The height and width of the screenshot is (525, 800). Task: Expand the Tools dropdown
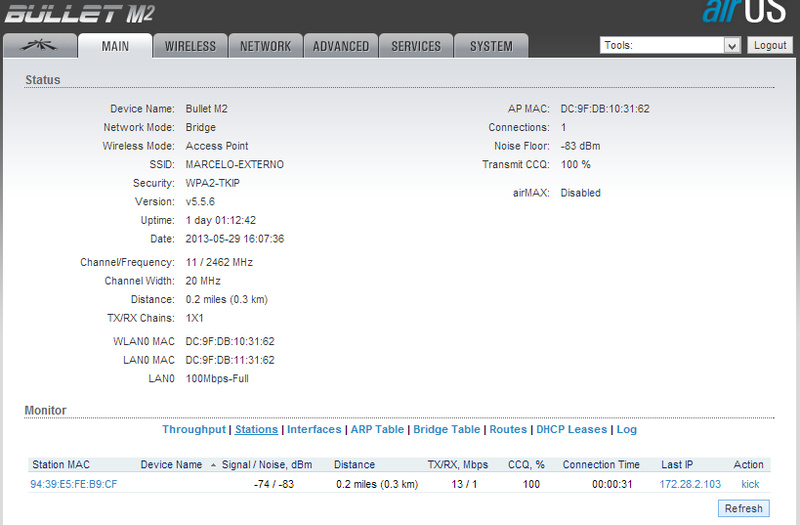(x=670, y=45)
